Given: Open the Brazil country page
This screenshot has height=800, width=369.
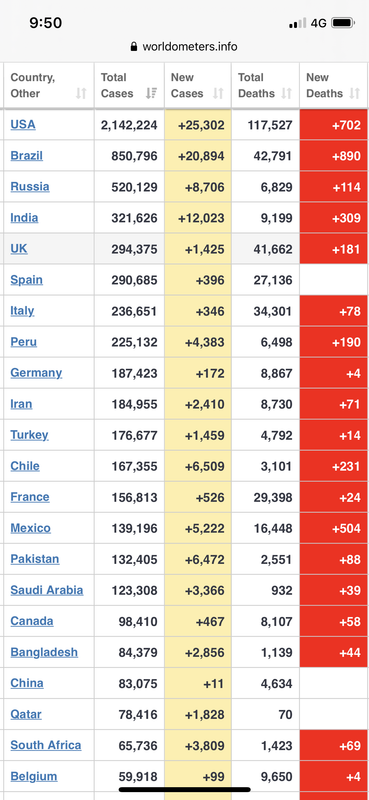Looking at the screenshot, I should pos(27,156).
